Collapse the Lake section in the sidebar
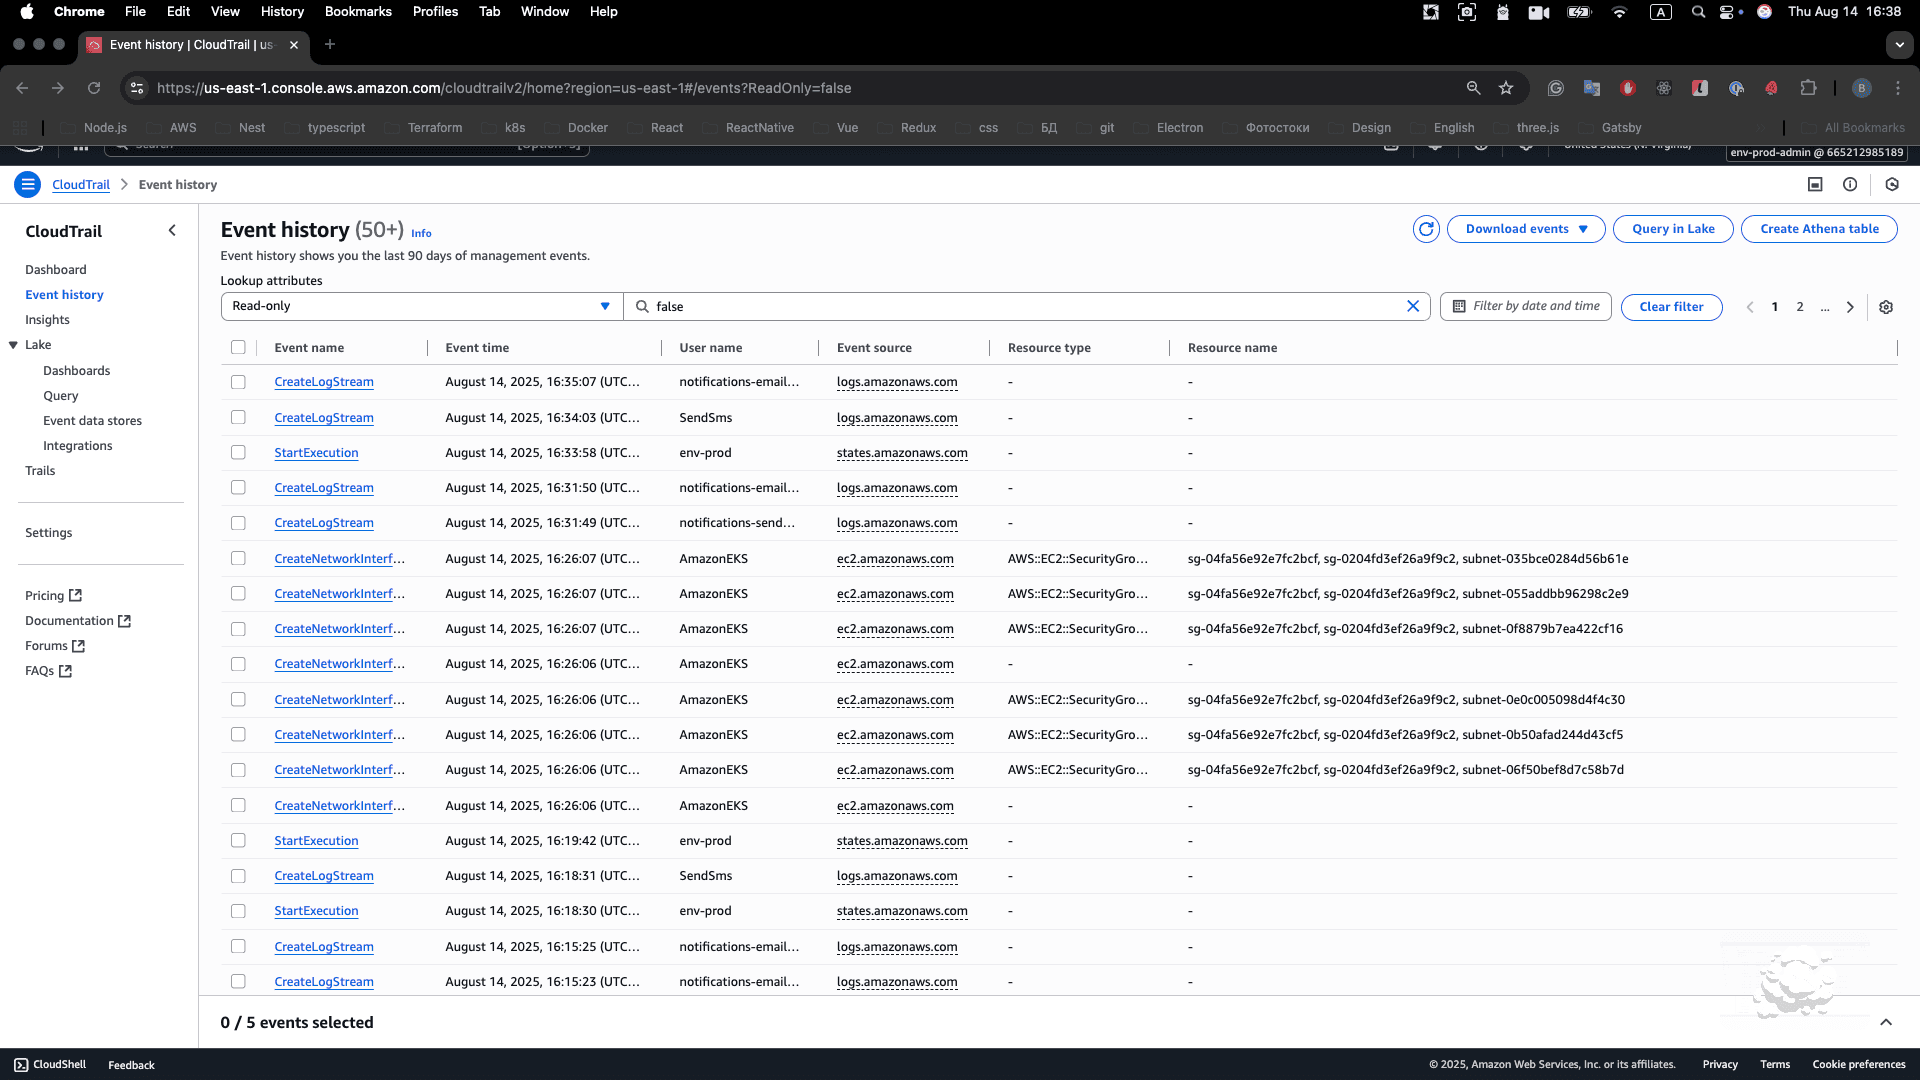Viewport: 1920px width, 1080px height. [x=13, y=344]
